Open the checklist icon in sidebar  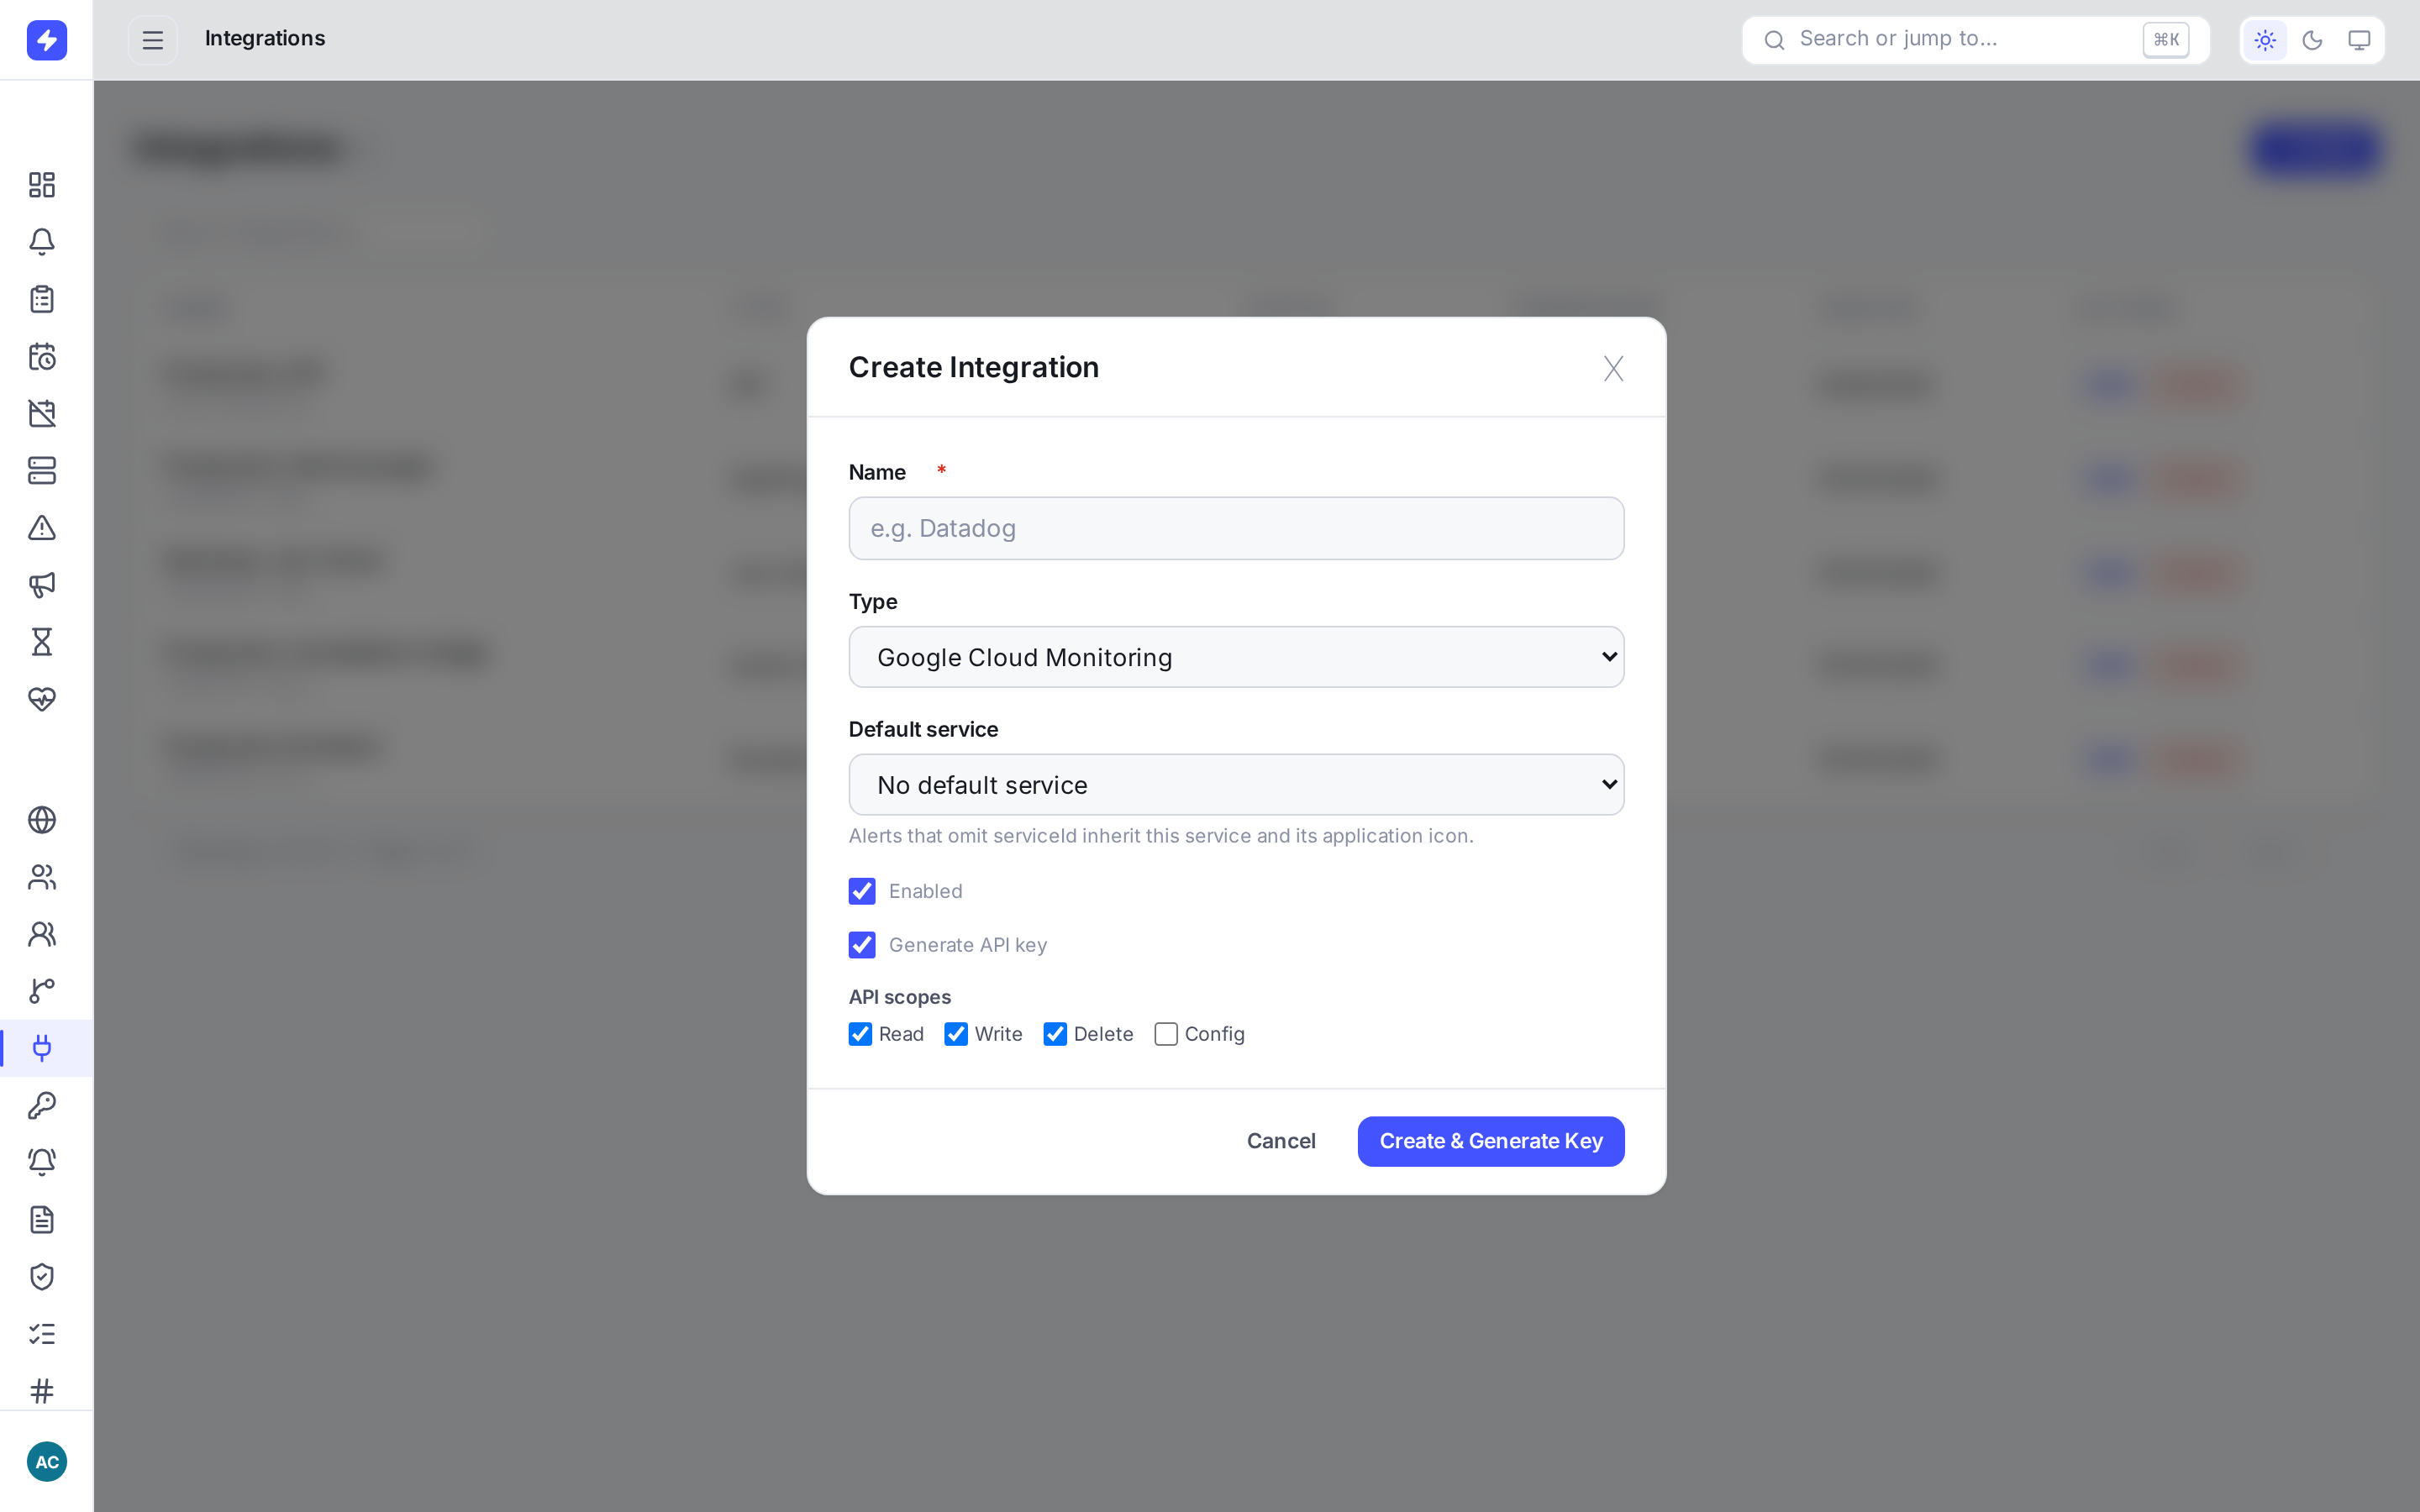[42, 1334]
